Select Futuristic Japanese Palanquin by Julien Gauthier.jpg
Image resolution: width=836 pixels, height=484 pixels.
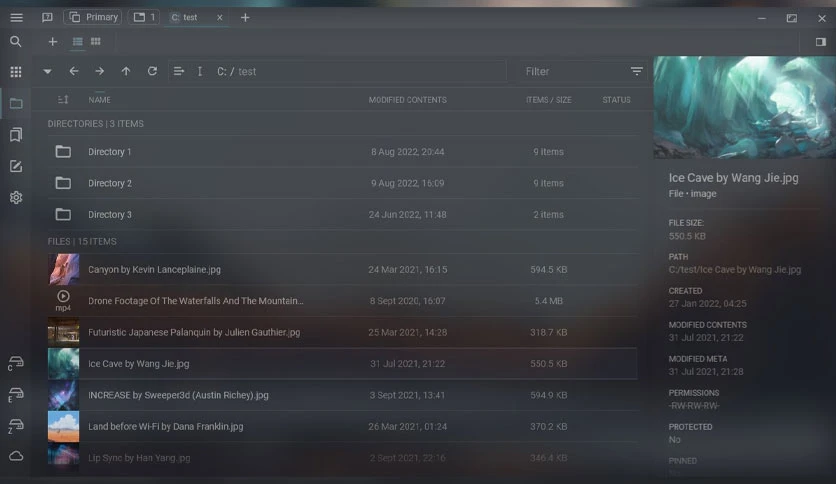342,333
